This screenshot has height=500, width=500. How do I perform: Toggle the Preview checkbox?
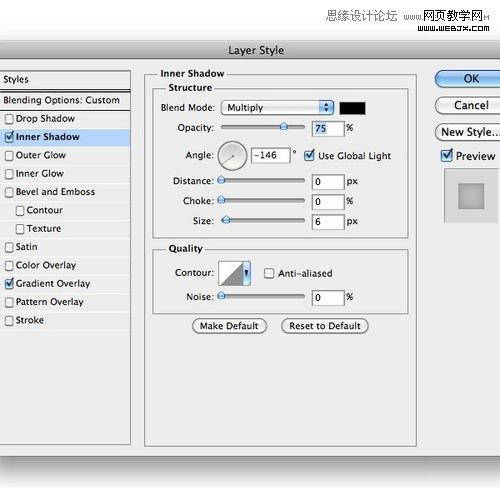pyautogui.click(x=446, y=156)
